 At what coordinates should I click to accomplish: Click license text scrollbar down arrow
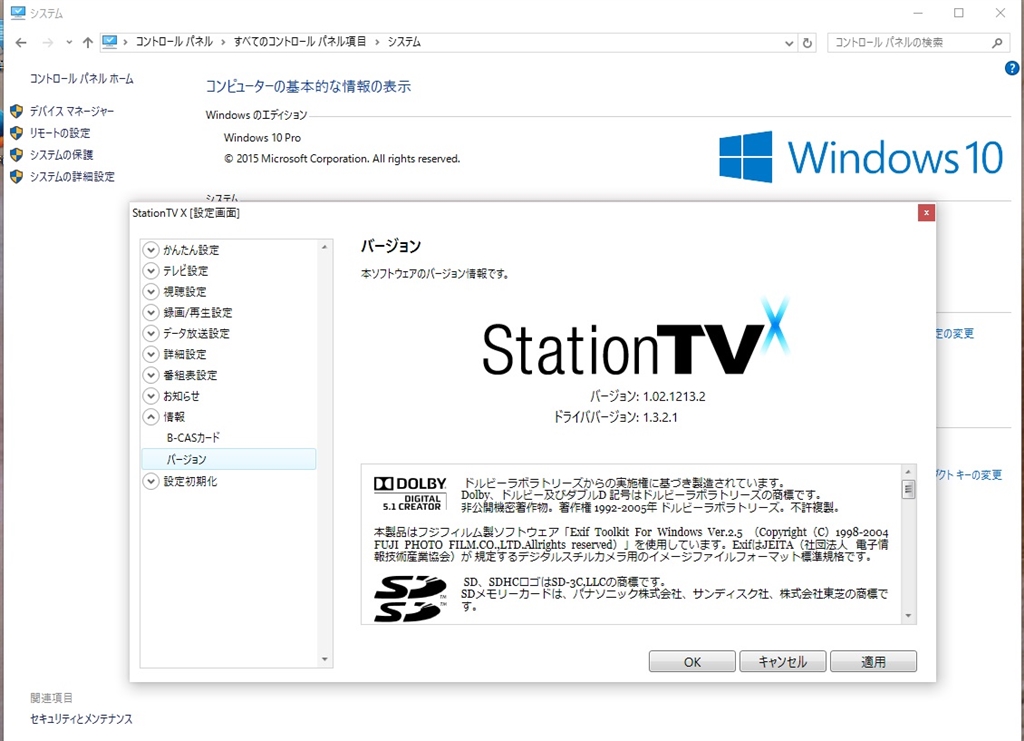[x=908, y=616]
